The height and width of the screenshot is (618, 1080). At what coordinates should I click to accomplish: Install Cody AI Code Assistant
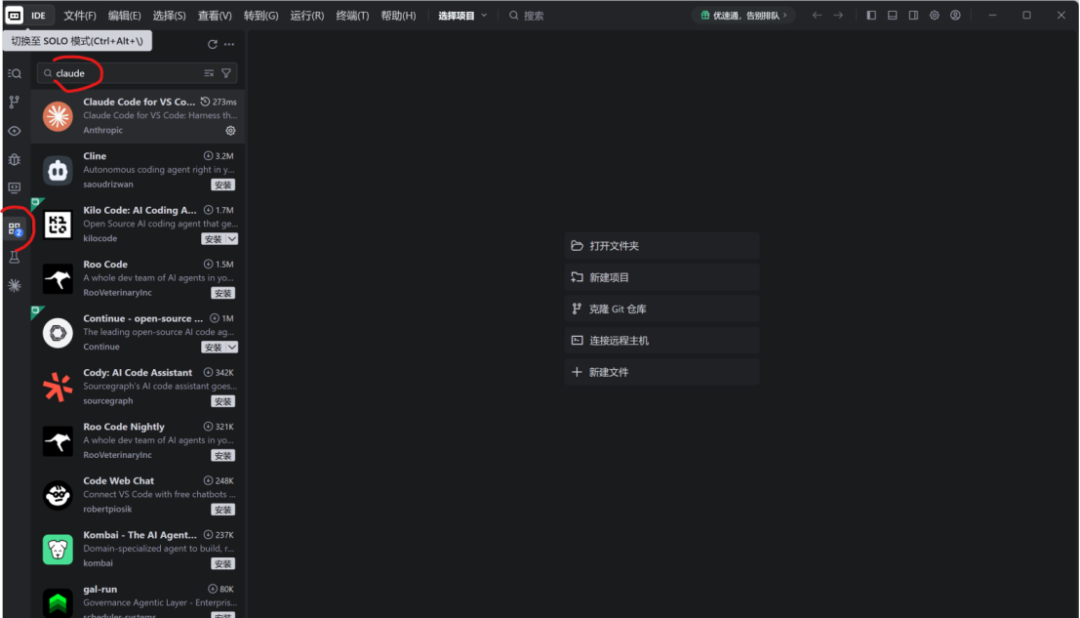tap(222, 401)
